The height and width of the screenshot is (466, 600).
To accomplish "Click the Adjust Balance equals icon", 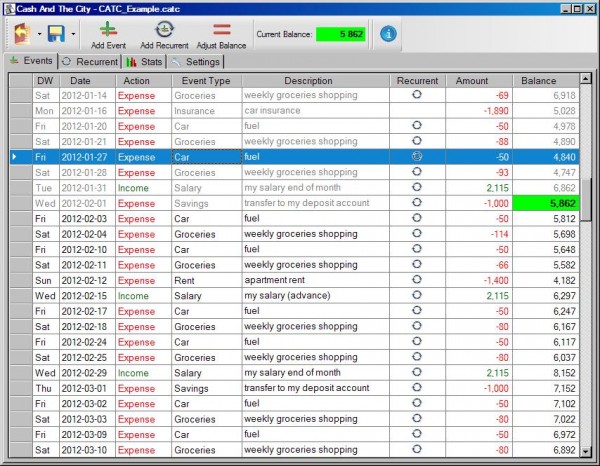I will [x=221, y=30].
